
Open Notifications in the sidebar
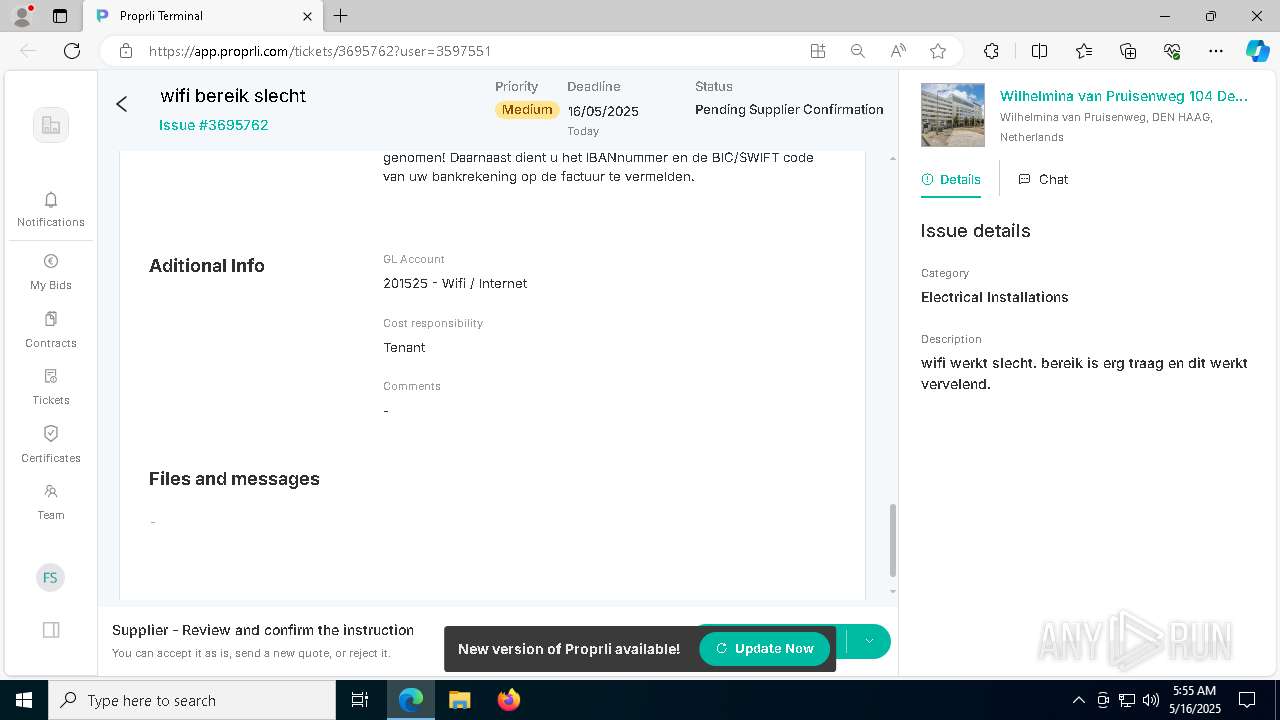[x=51, y=210]
